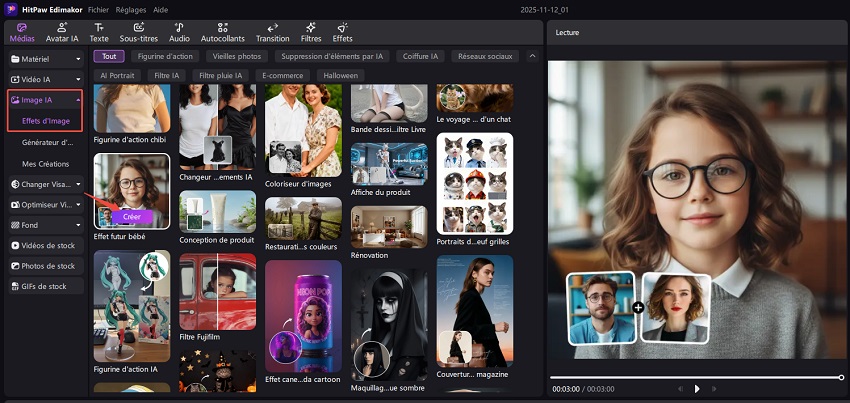Click the Créer button on Effet futur bébé
The image size is (850, 403).
pyautogui.click(x=131, y=216)
